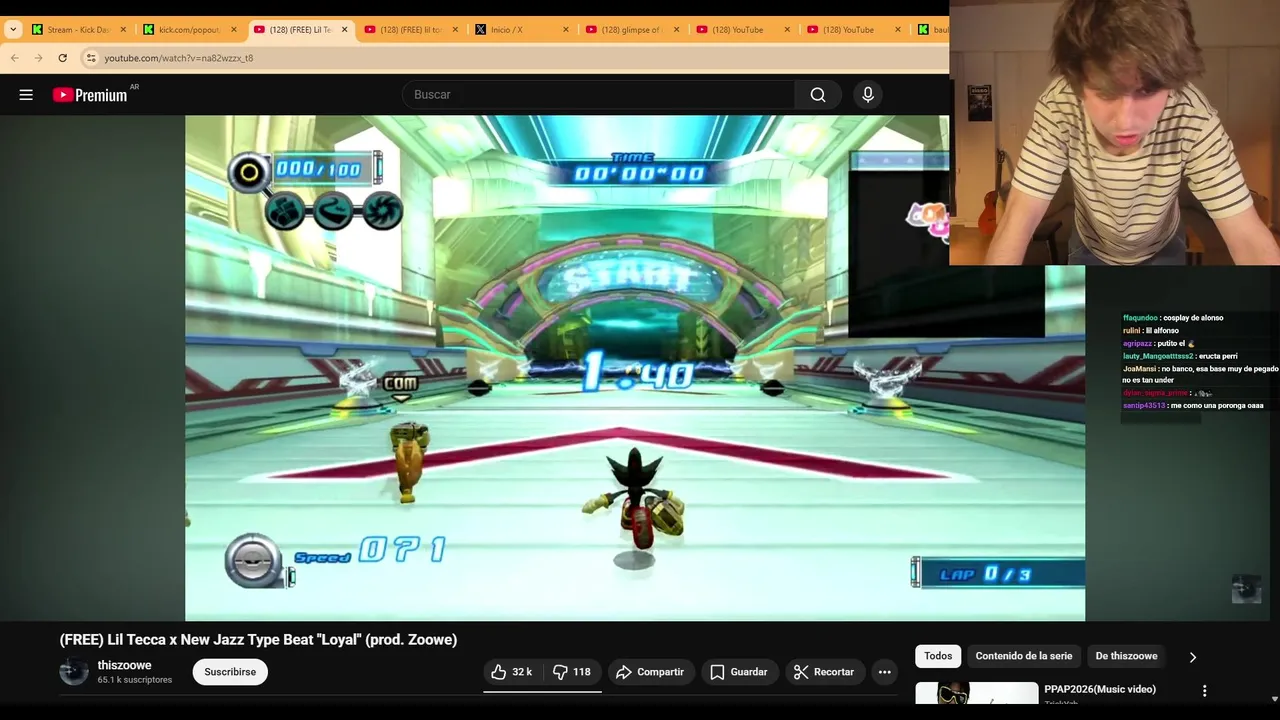The image size is (1280, 720).
Task: Like the video with thumbs-up 32 k
Action: point(511,672)
